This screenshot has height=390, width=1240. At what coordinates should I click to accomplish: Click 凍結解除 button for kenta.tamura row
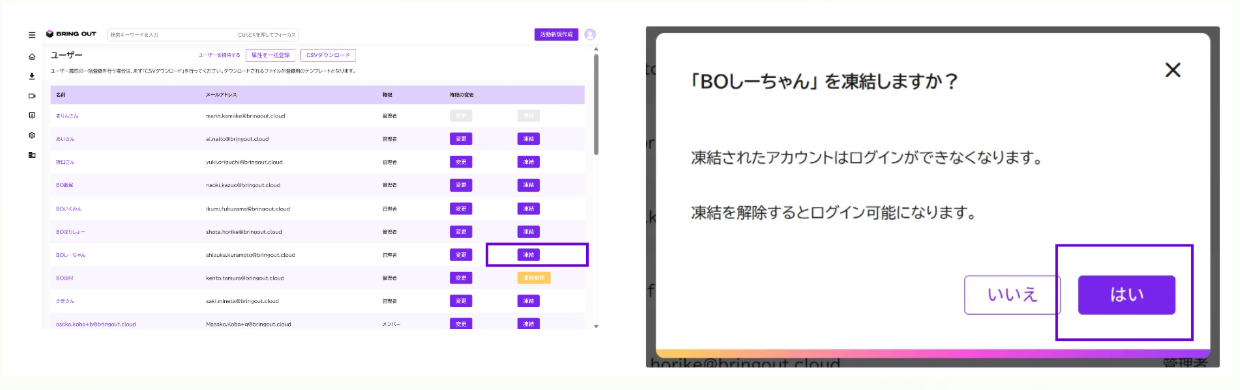pos(534,277)
